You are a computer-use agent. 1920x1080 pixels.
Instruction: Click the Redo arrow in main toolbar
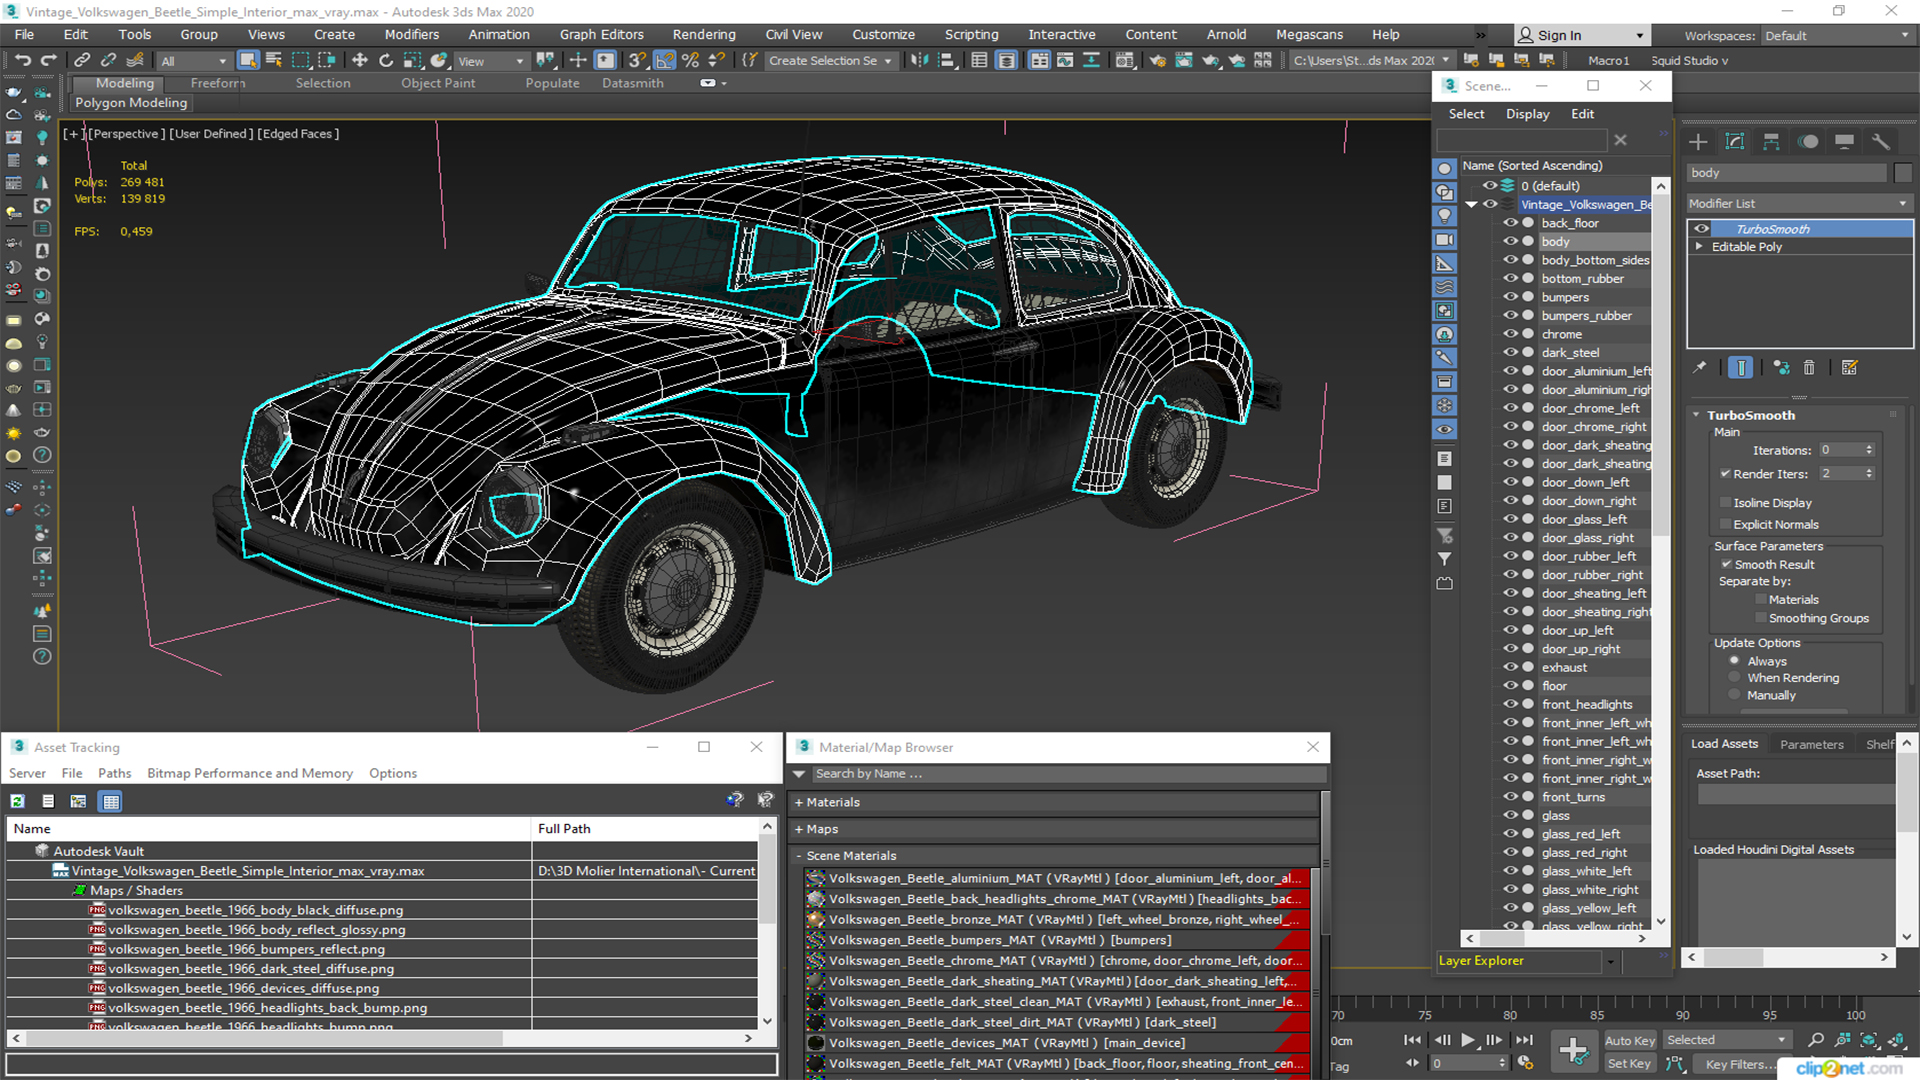point(47,61)
